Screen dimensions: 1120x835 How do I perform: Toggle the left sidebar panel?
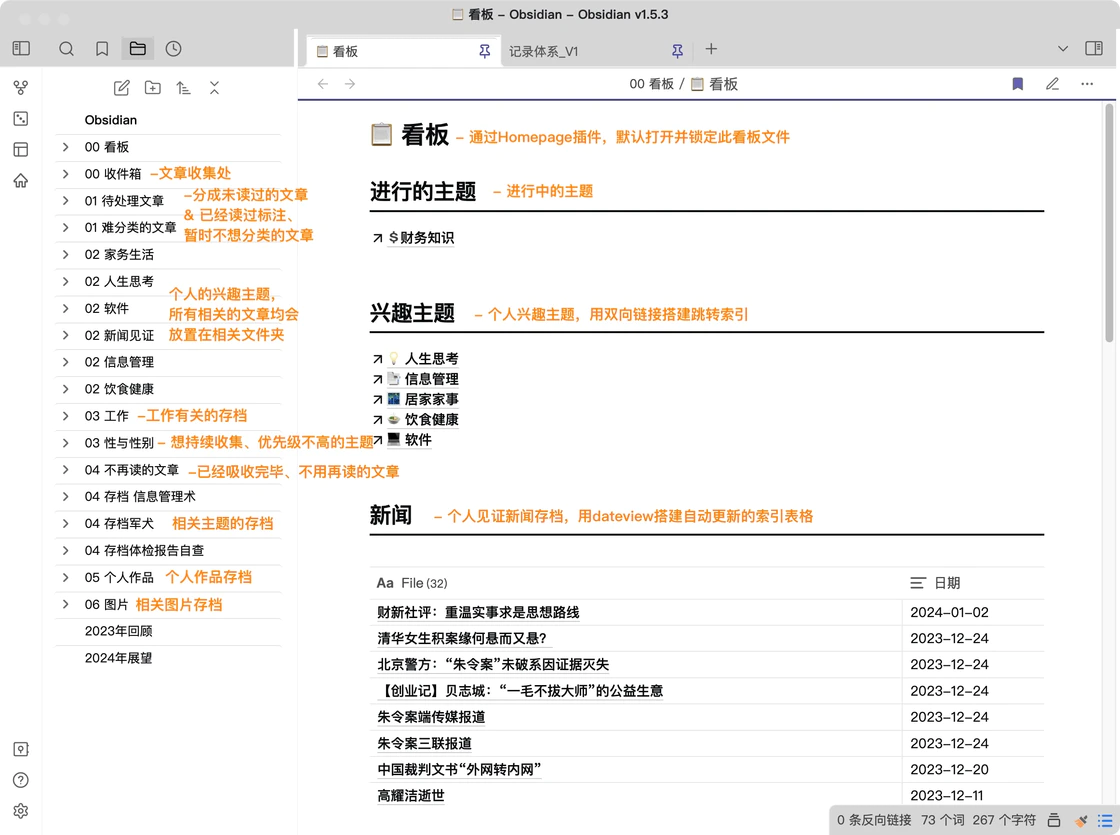21,49
